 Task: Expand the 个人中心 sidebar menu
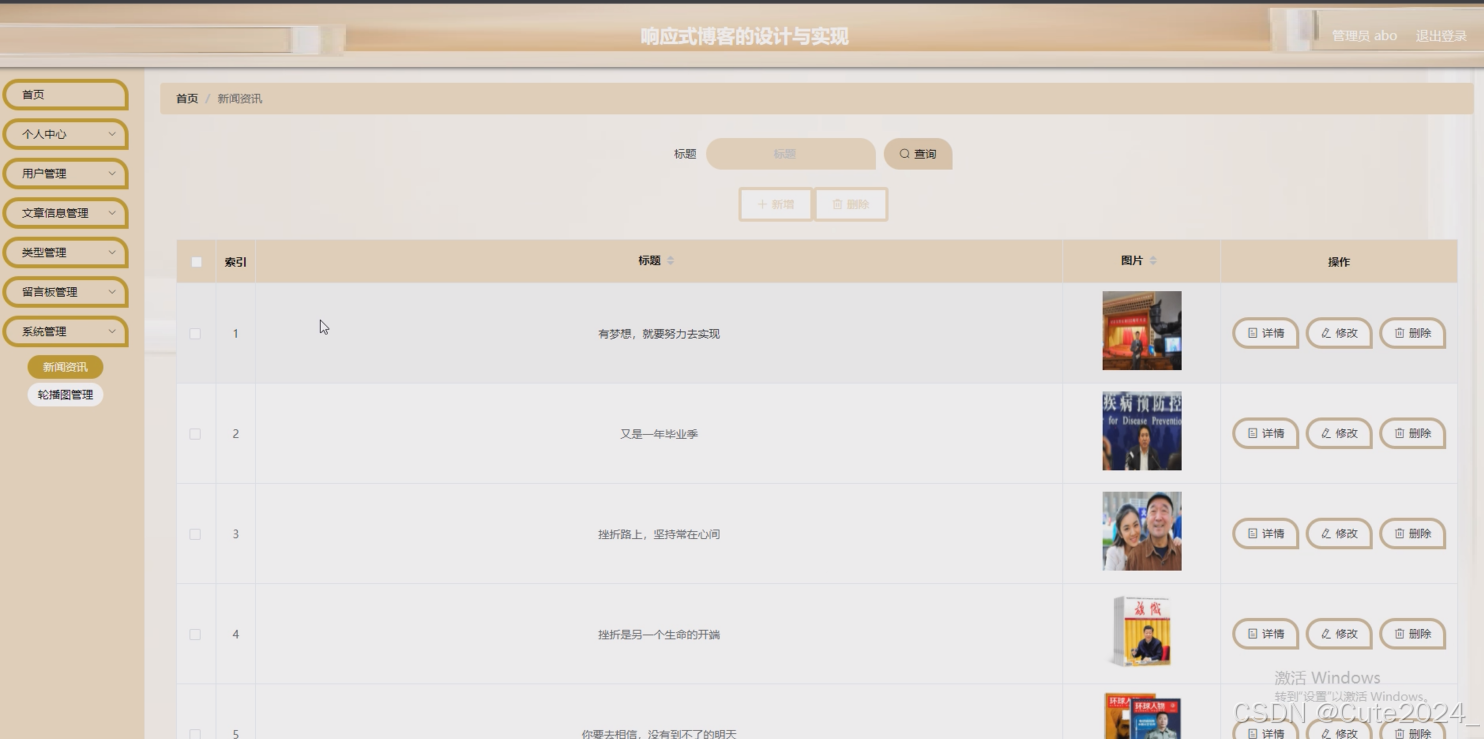[65, 134]
